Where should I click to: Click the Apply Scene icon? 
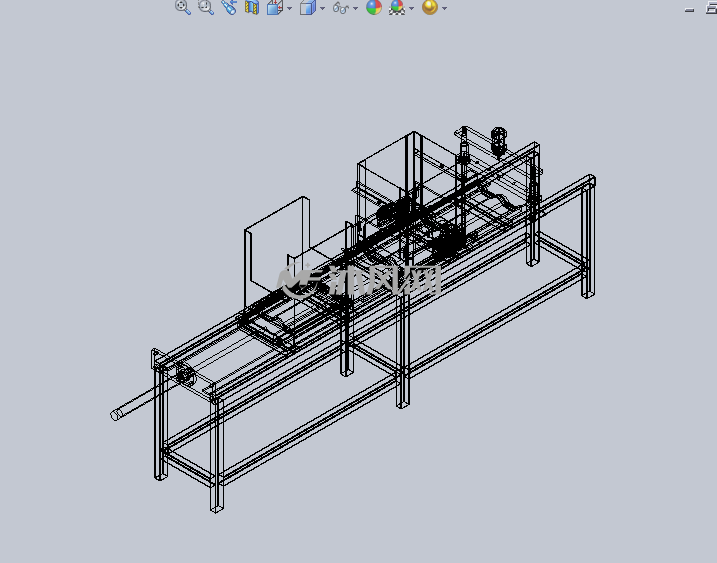tap(397, 7)
